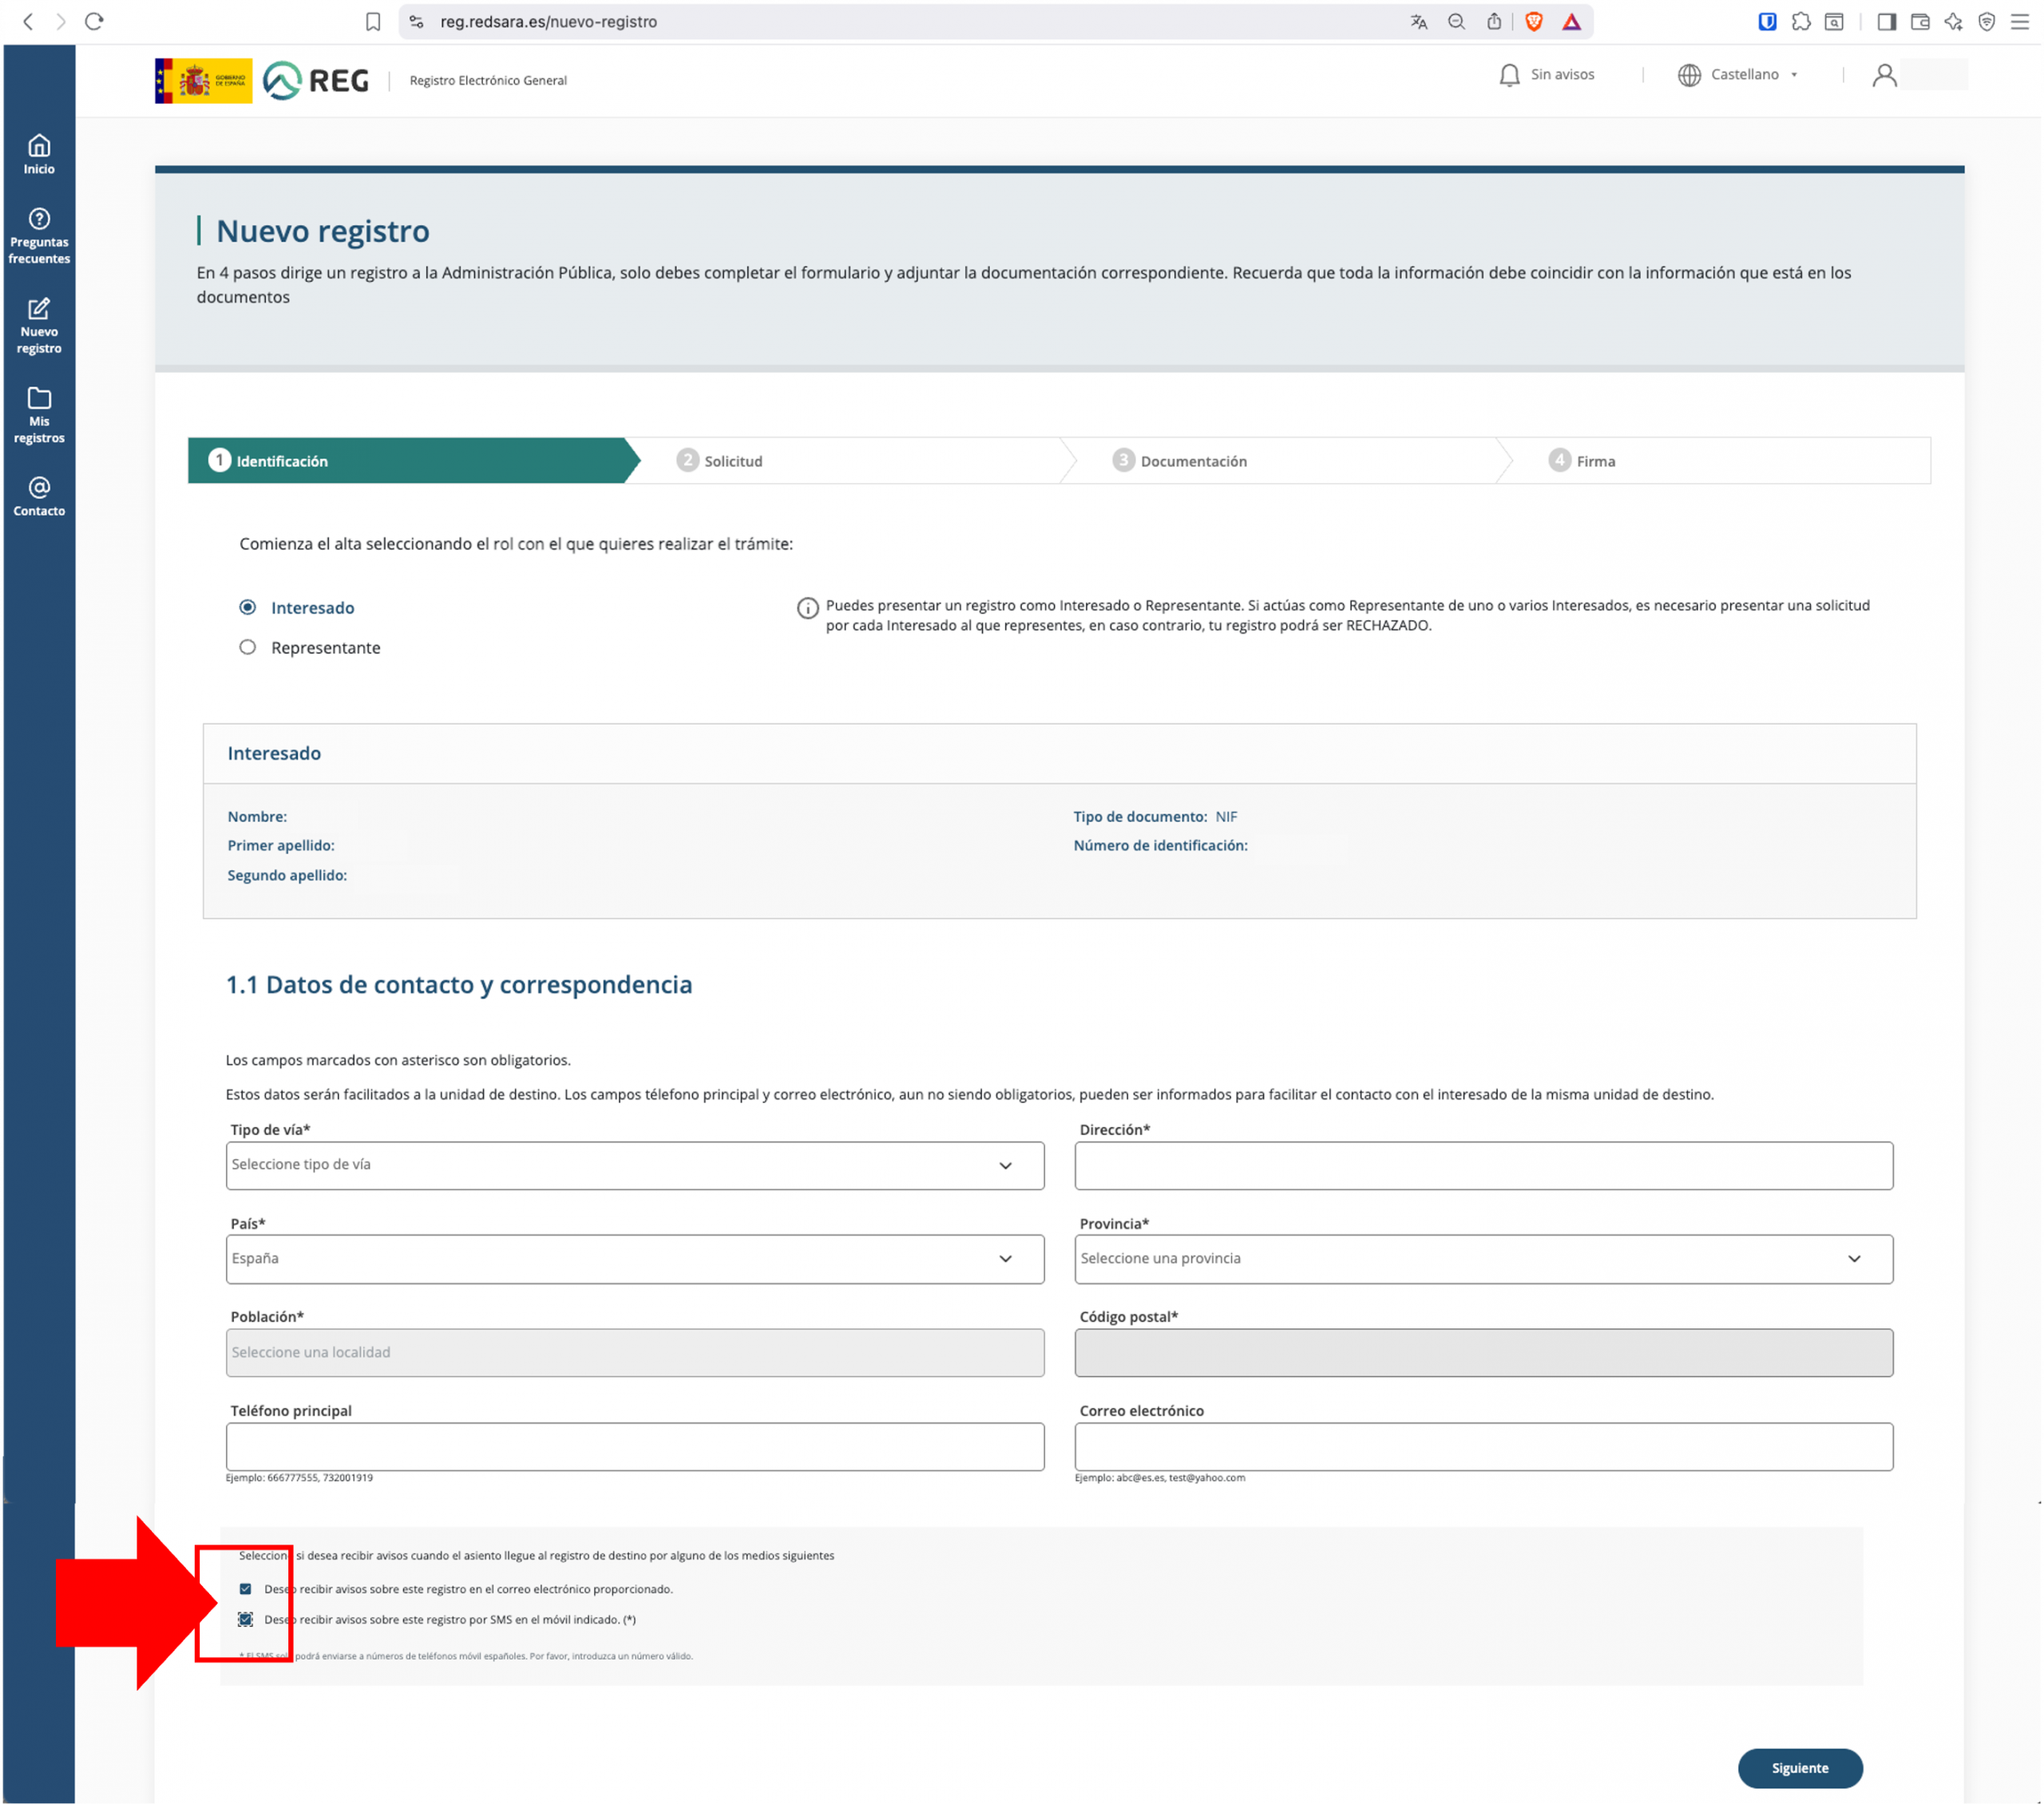Select the Interesado radio button
The height and width of the screenshot is (1804, 2044).
click(x=248, y=607)
